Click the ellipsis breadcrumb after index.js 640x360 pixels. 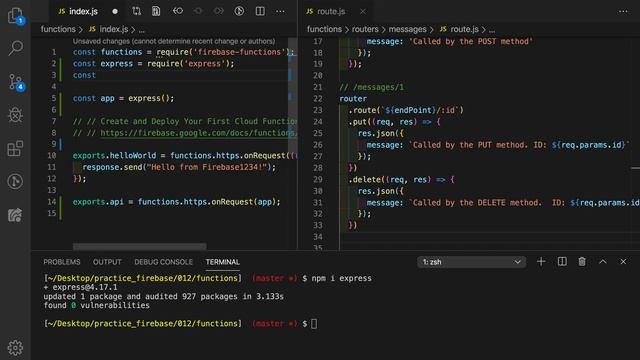[x=141, y=30]
